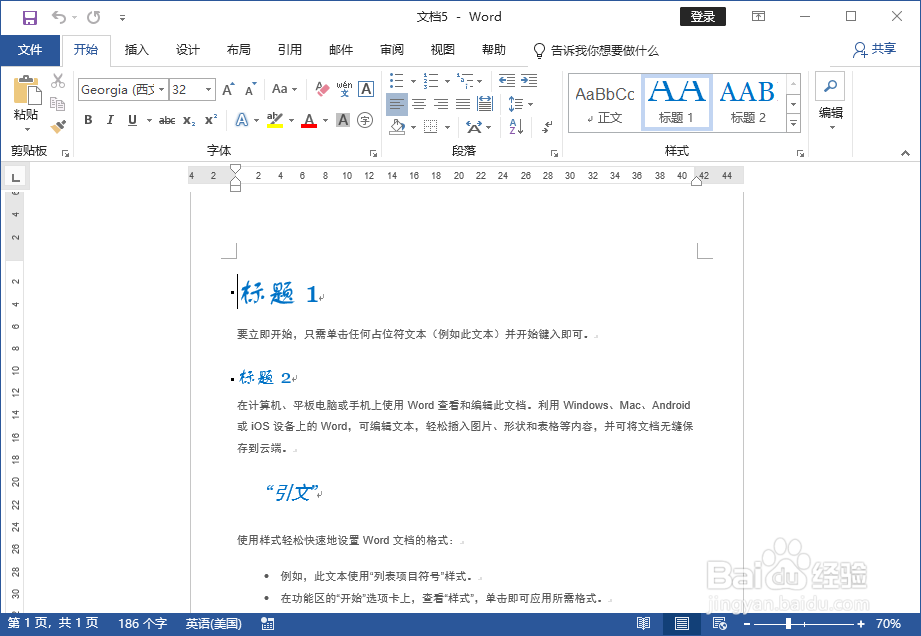Clear all formatting with the eraser icon

click(322, 89)
